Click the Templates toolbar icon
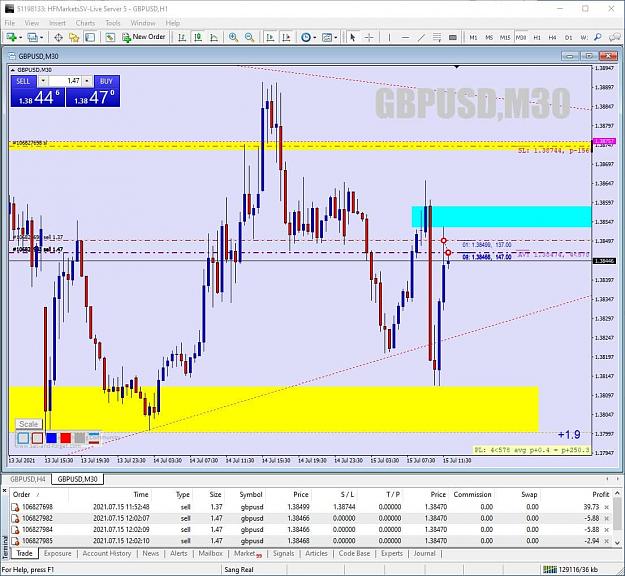Screen dimensions: 625x576 (326, 37)
